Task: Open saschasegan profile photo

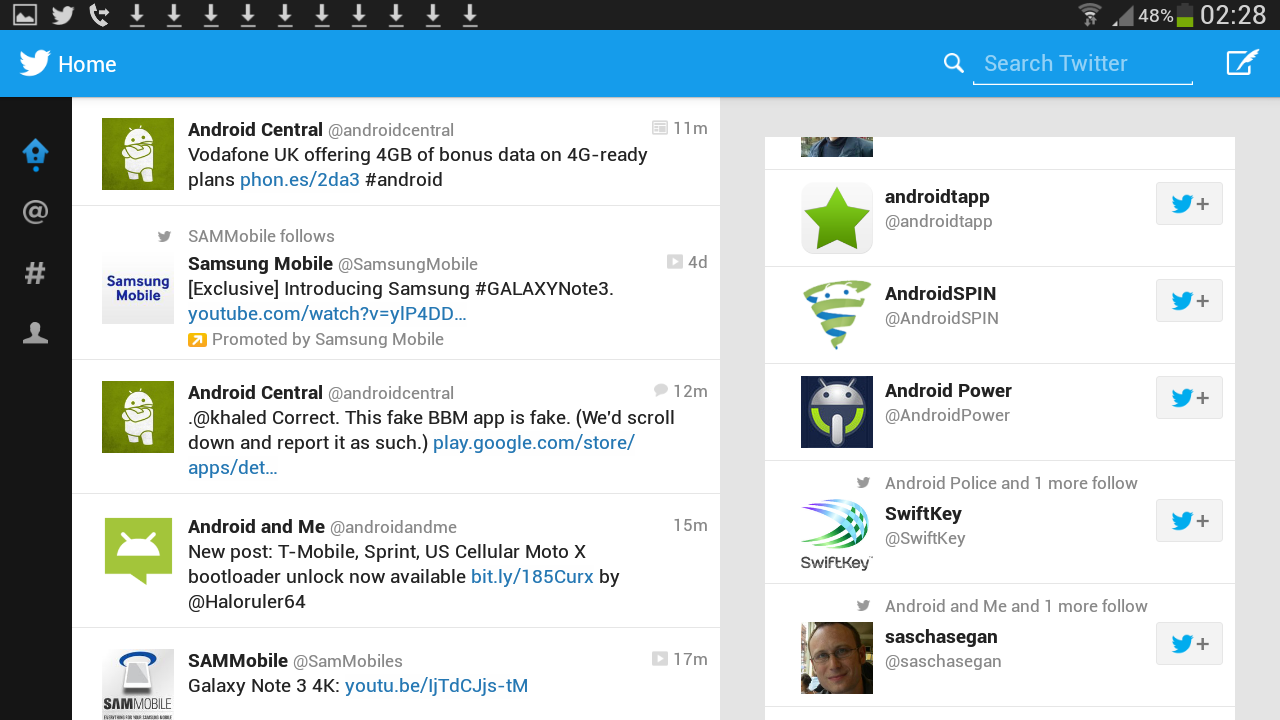Action: [x=837, y=658]
